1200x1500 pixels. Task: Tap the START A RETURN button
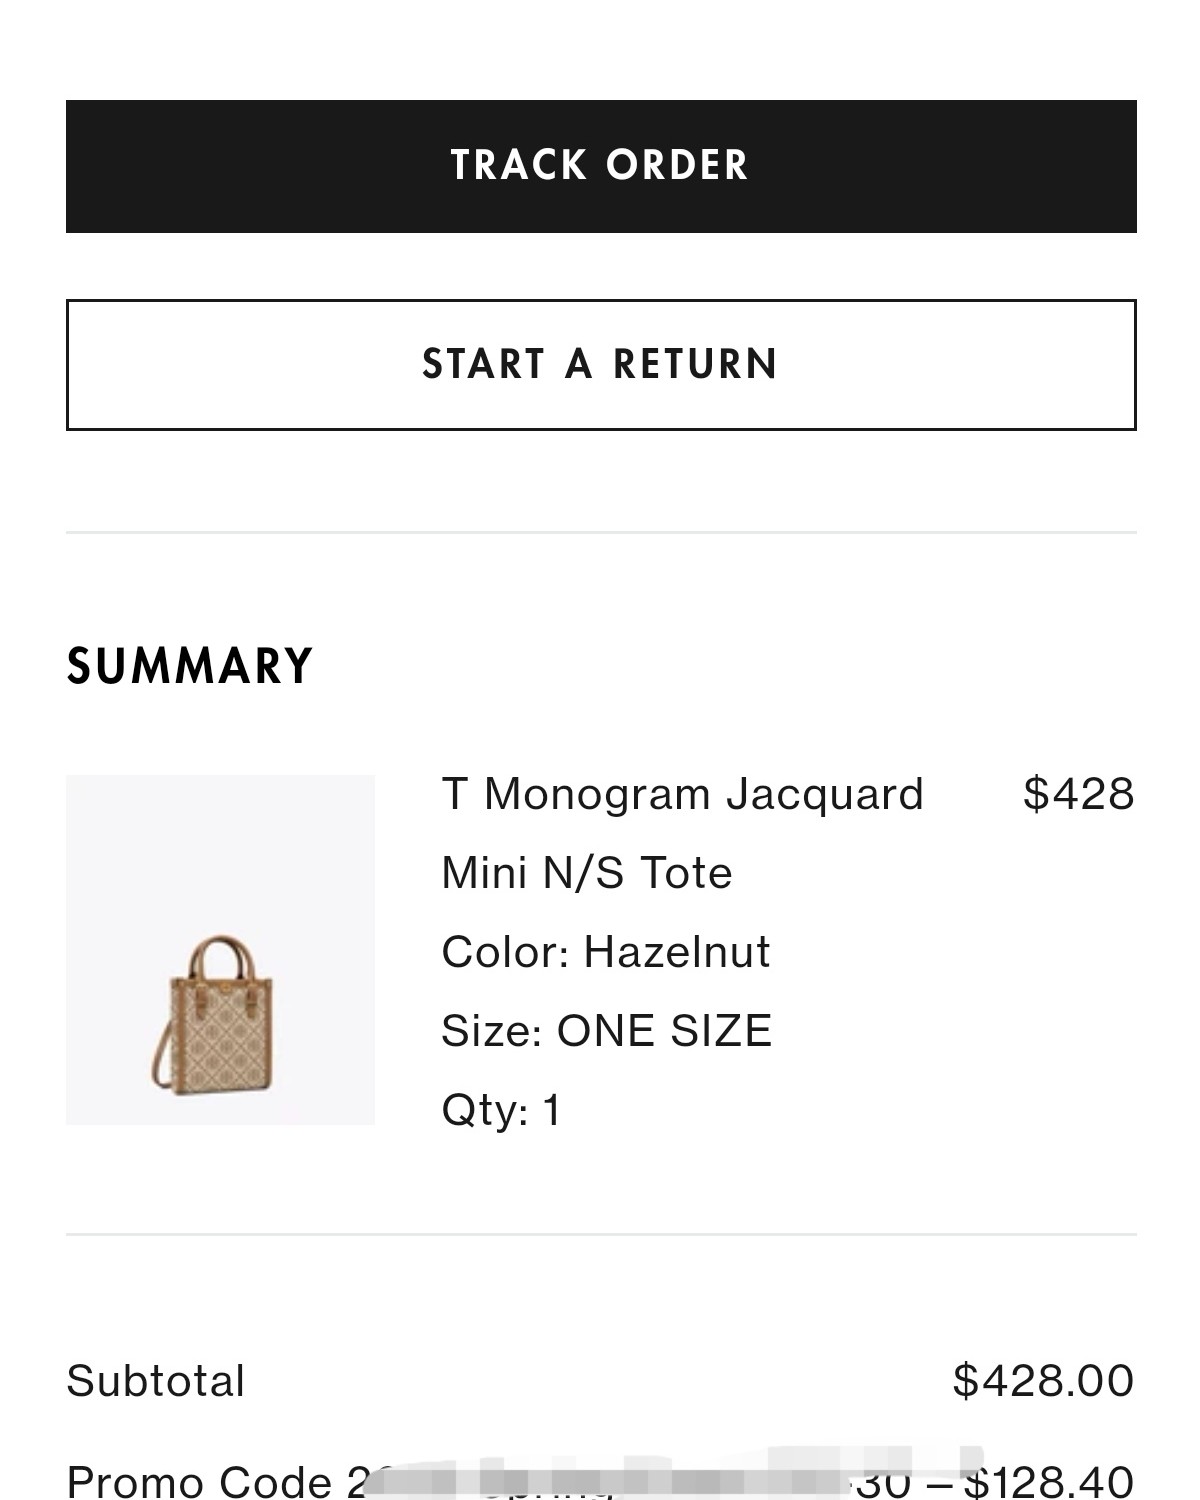(x=601, y=365)
